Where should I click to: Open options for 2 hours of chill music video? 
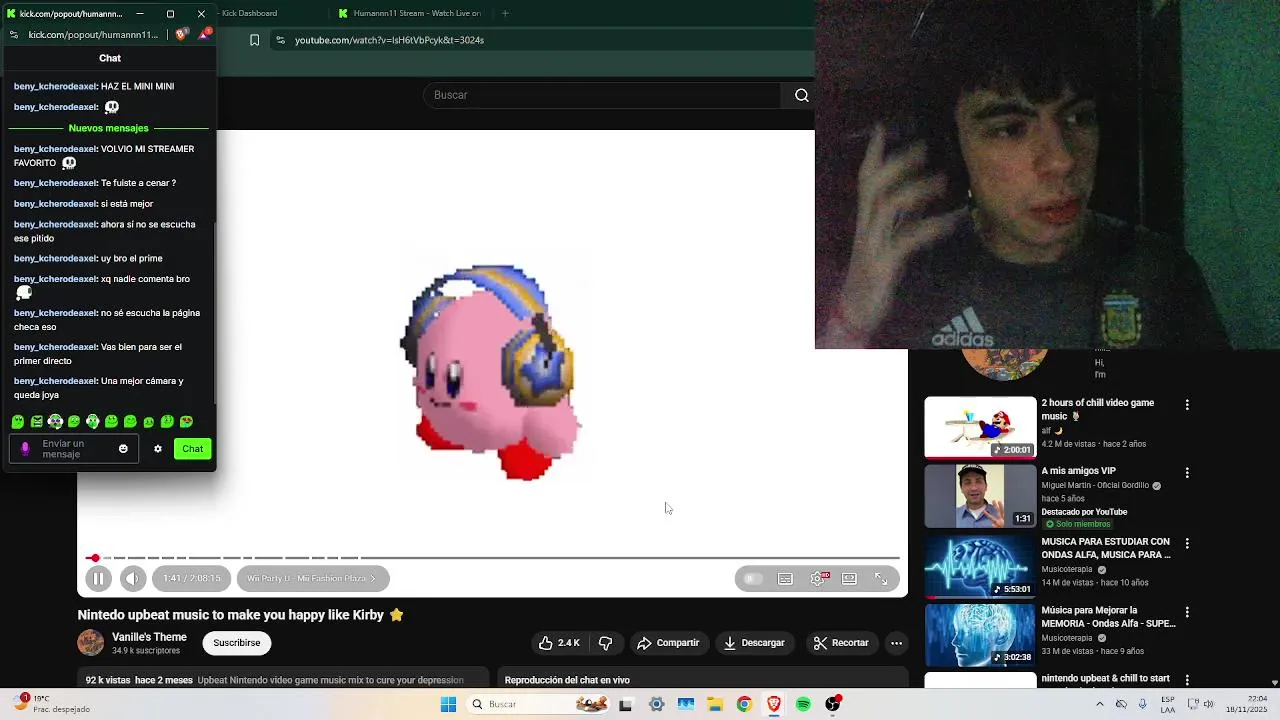coord(1187,405)
